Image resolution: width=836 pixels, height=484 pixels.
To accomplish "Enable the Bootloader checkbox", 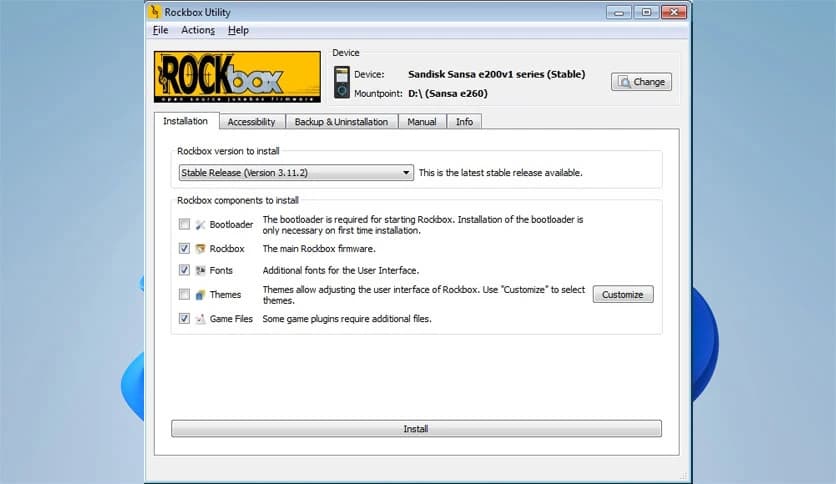I will (184, 224).
